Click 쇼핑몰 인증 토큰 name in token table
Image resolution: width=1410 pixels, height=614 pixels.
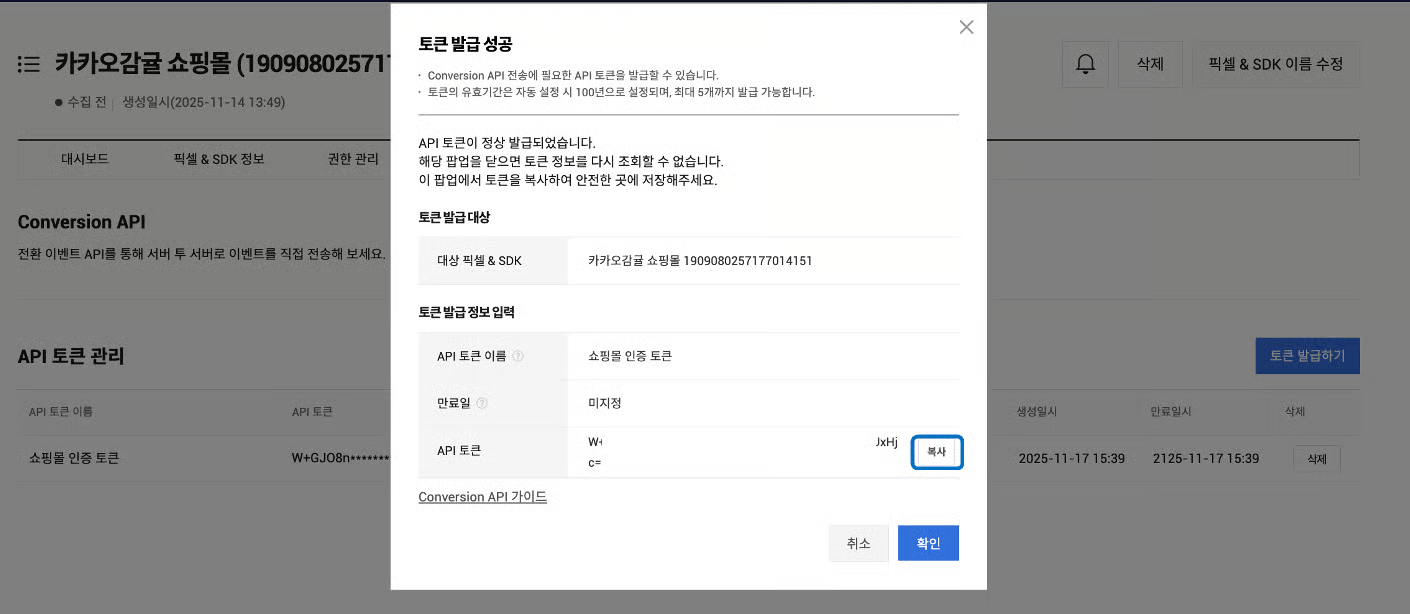tap(74, 459)
